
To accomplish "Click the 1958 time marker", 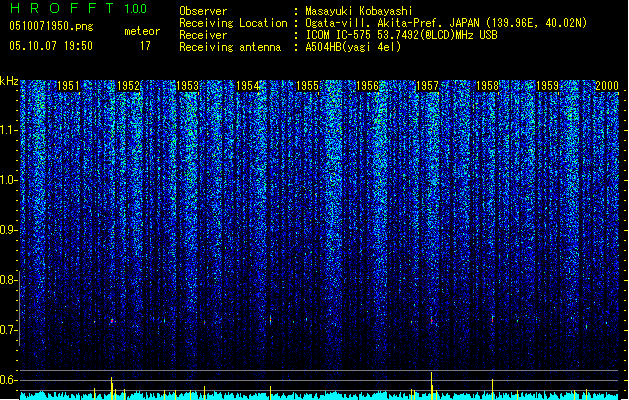I will [487, 86].
